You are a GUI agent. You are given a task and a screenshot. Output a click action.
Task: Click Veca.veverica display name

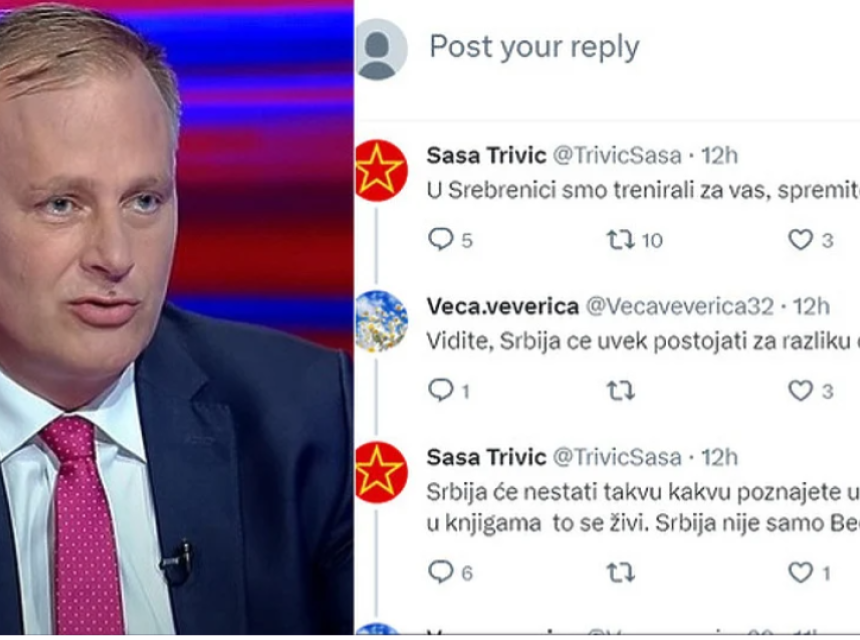[503, 307]
